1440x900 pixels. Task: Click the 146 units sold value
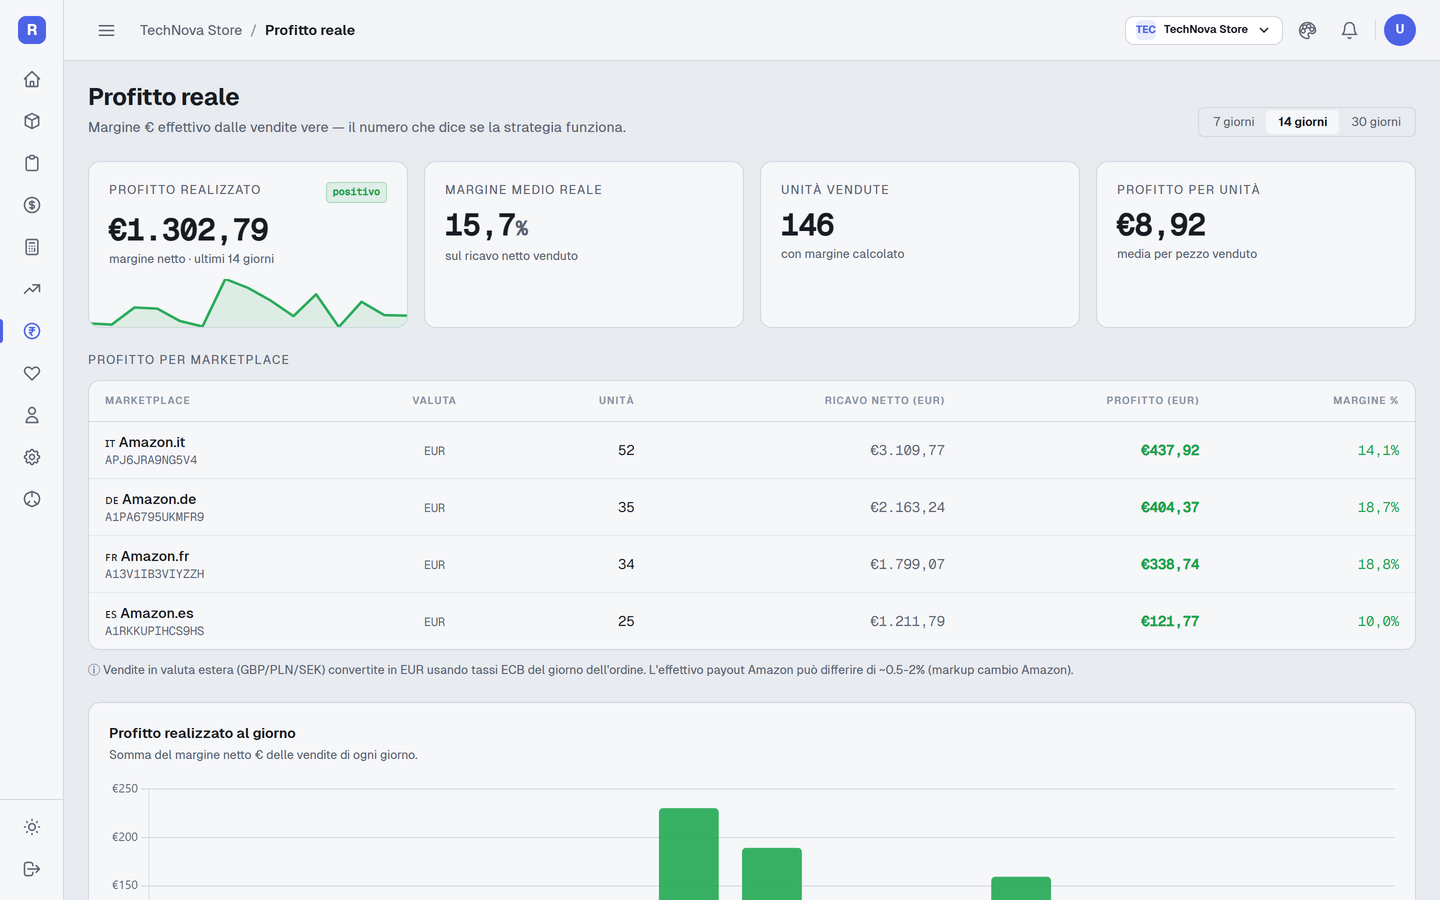[807, 225]
